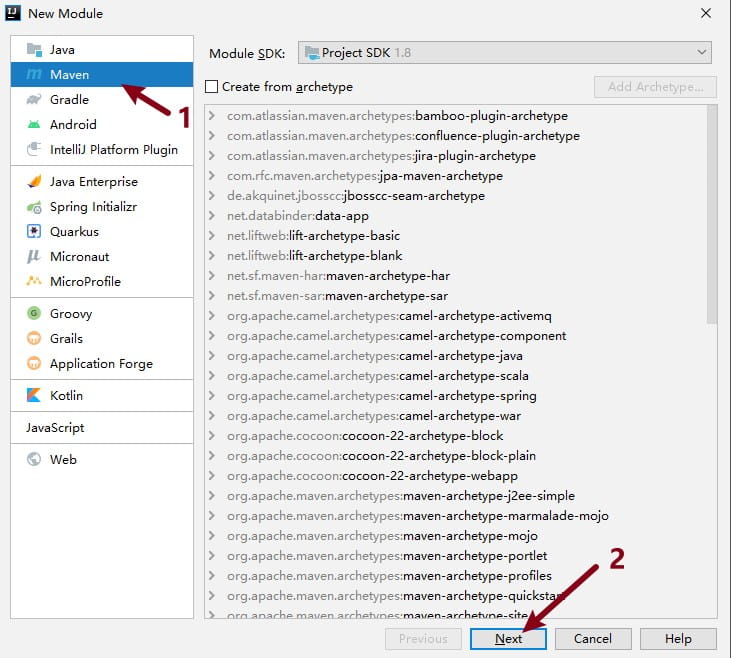This screenshot has width=733, height=658.
Task: Expand the data-app archetype chevron
Action: pos(212,216)
